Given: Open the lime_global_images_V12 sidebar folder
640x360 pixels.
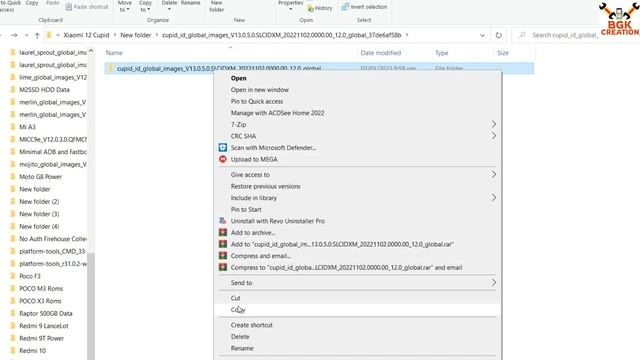Looking at the screenshot, I should (x=53, y=77).
